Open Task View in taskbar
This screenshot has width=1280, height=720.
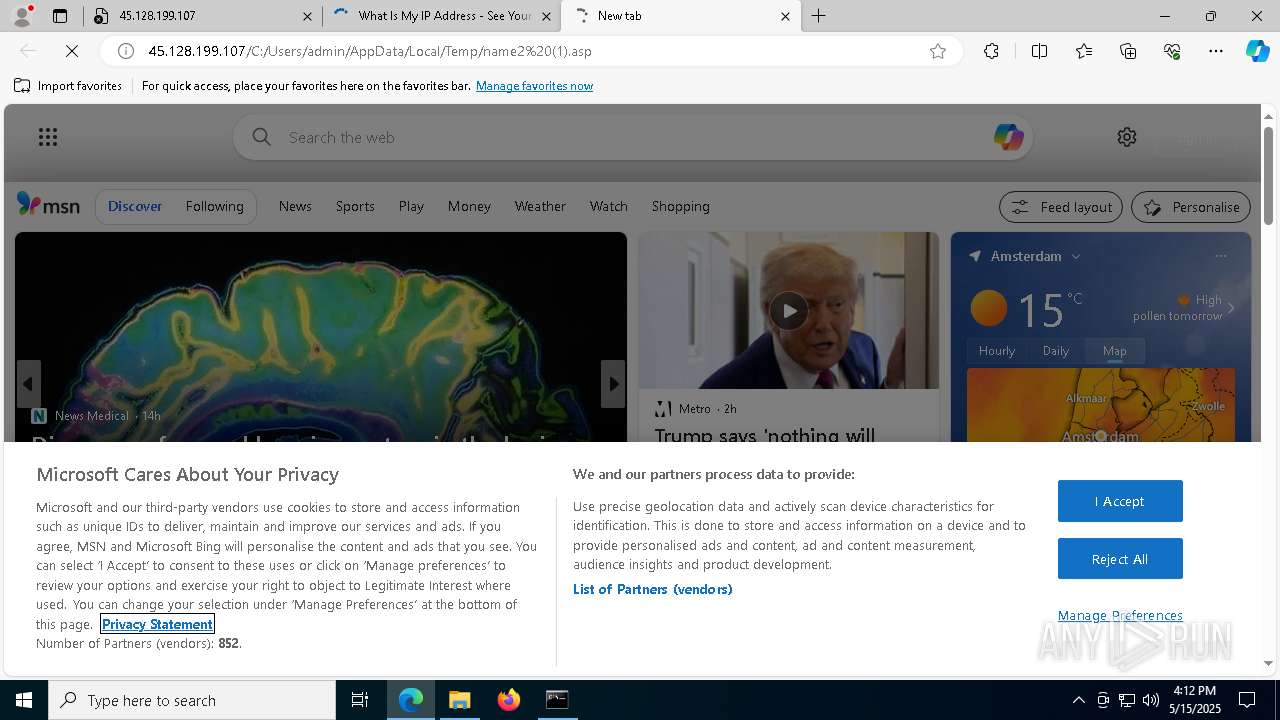360,700
